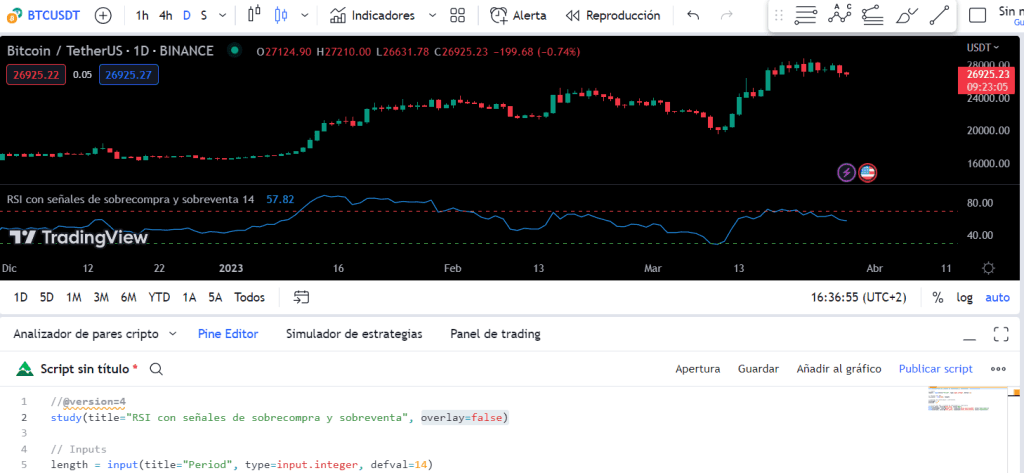Set range to 1D
The image size is (1024, 473).
pyautogui.click(x=21, y=297)
